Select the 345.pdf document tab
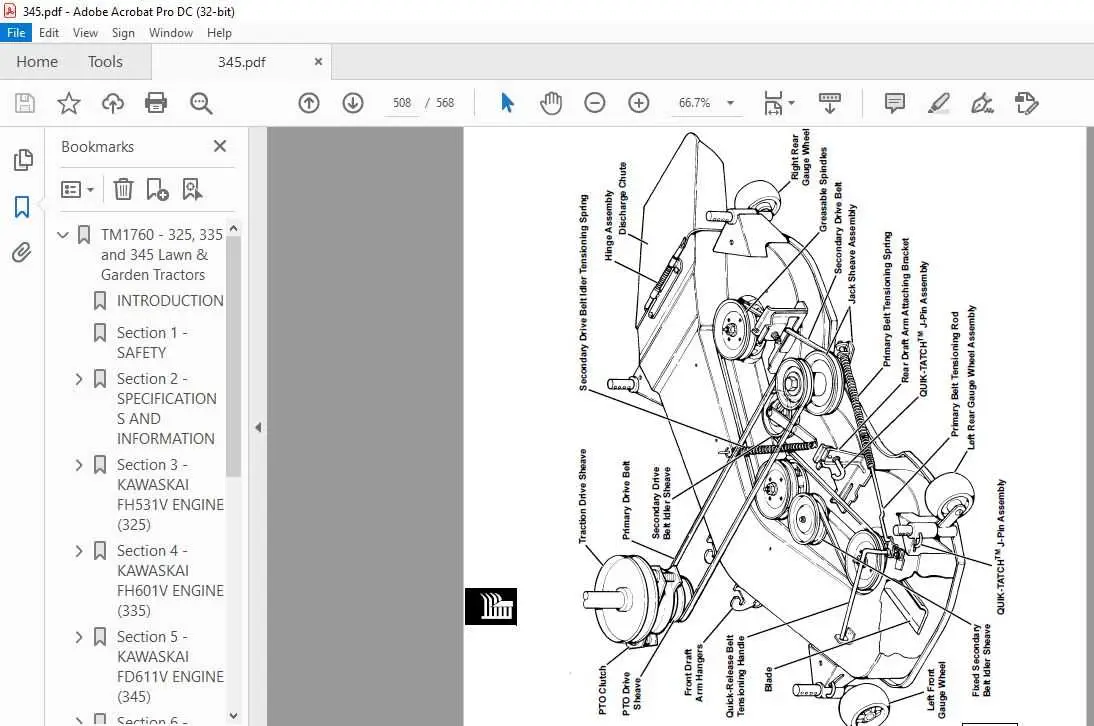Viewport: 1094px width, 726px height. [x=241, y=62]
